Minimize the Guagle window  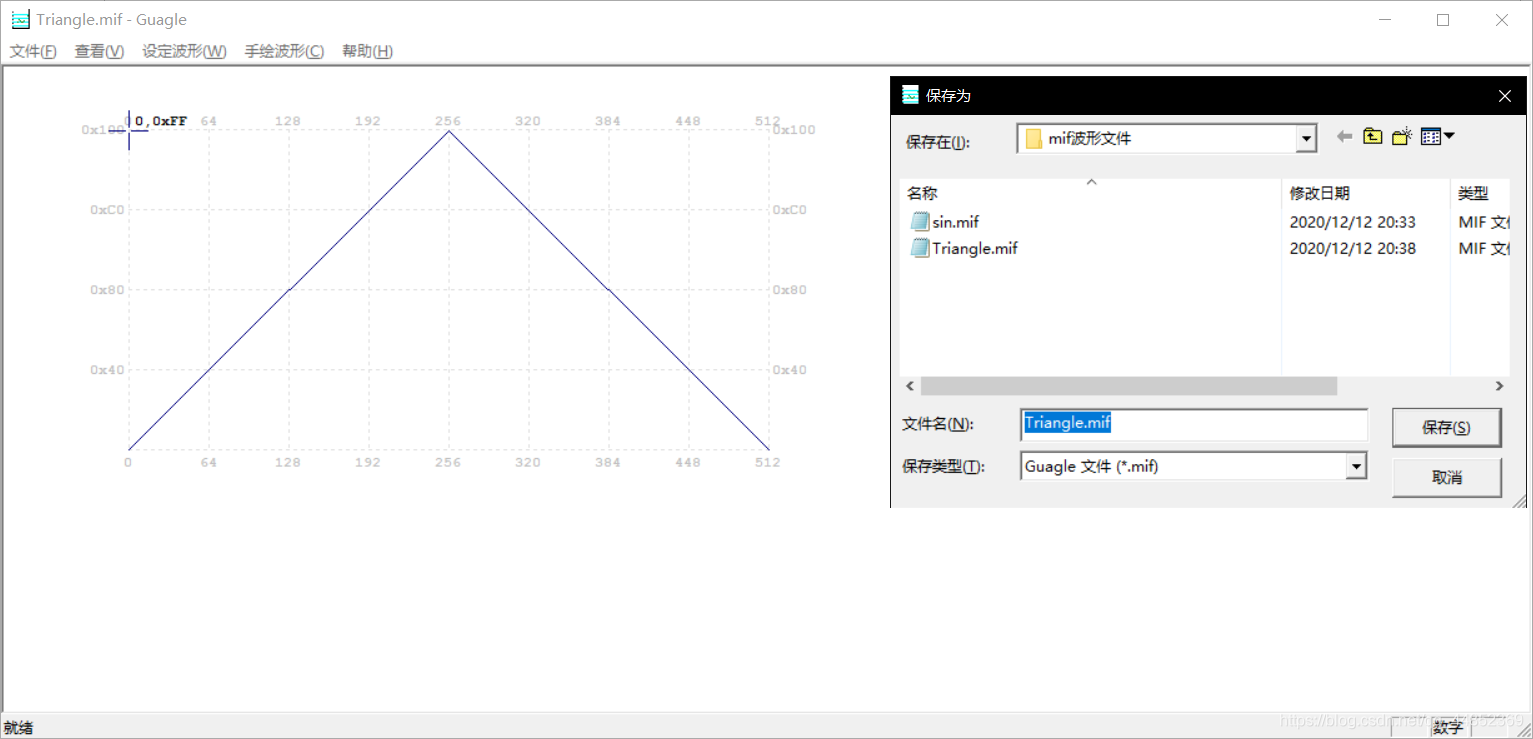coord(1385,20)
